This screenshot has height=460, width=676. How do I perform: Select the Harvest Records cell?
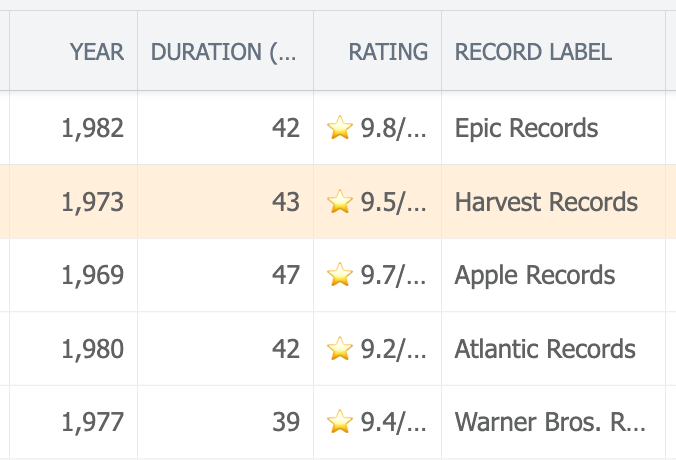(553, 201)
